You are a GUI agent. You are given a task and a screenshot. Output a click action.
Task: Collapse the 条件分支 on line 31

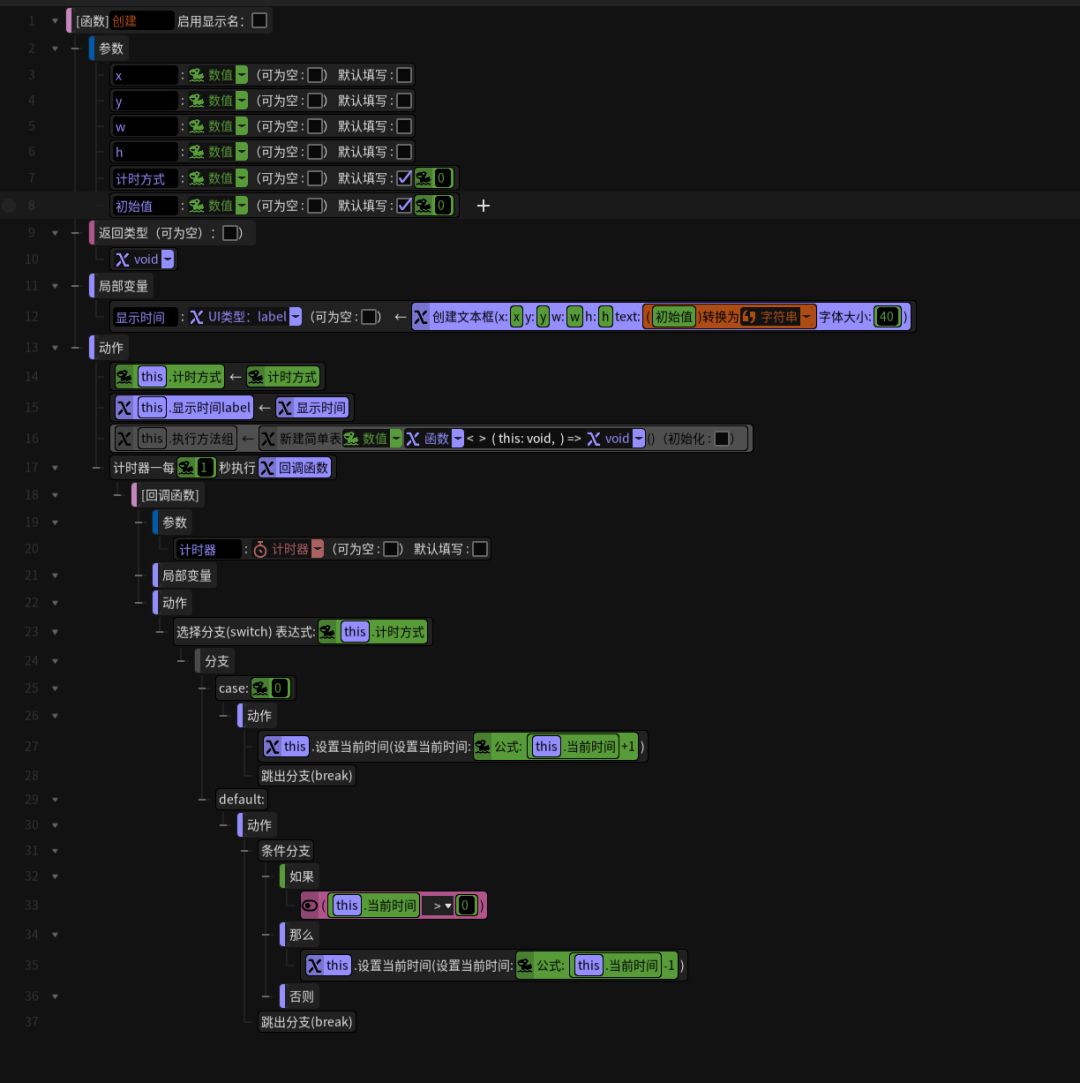[55, 851]
